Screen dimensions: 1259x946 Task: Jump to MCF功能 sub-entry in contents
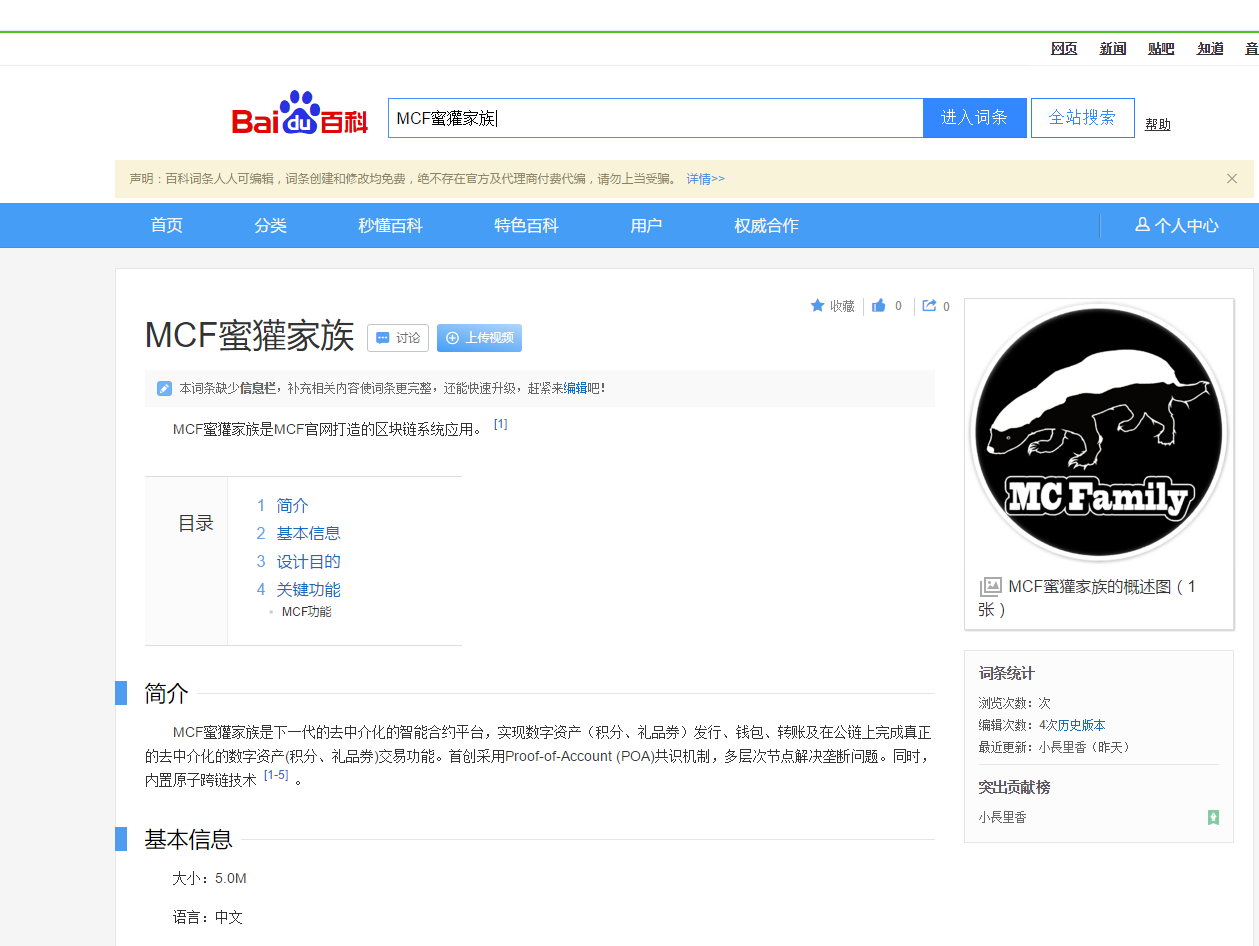tap(306, 612)
